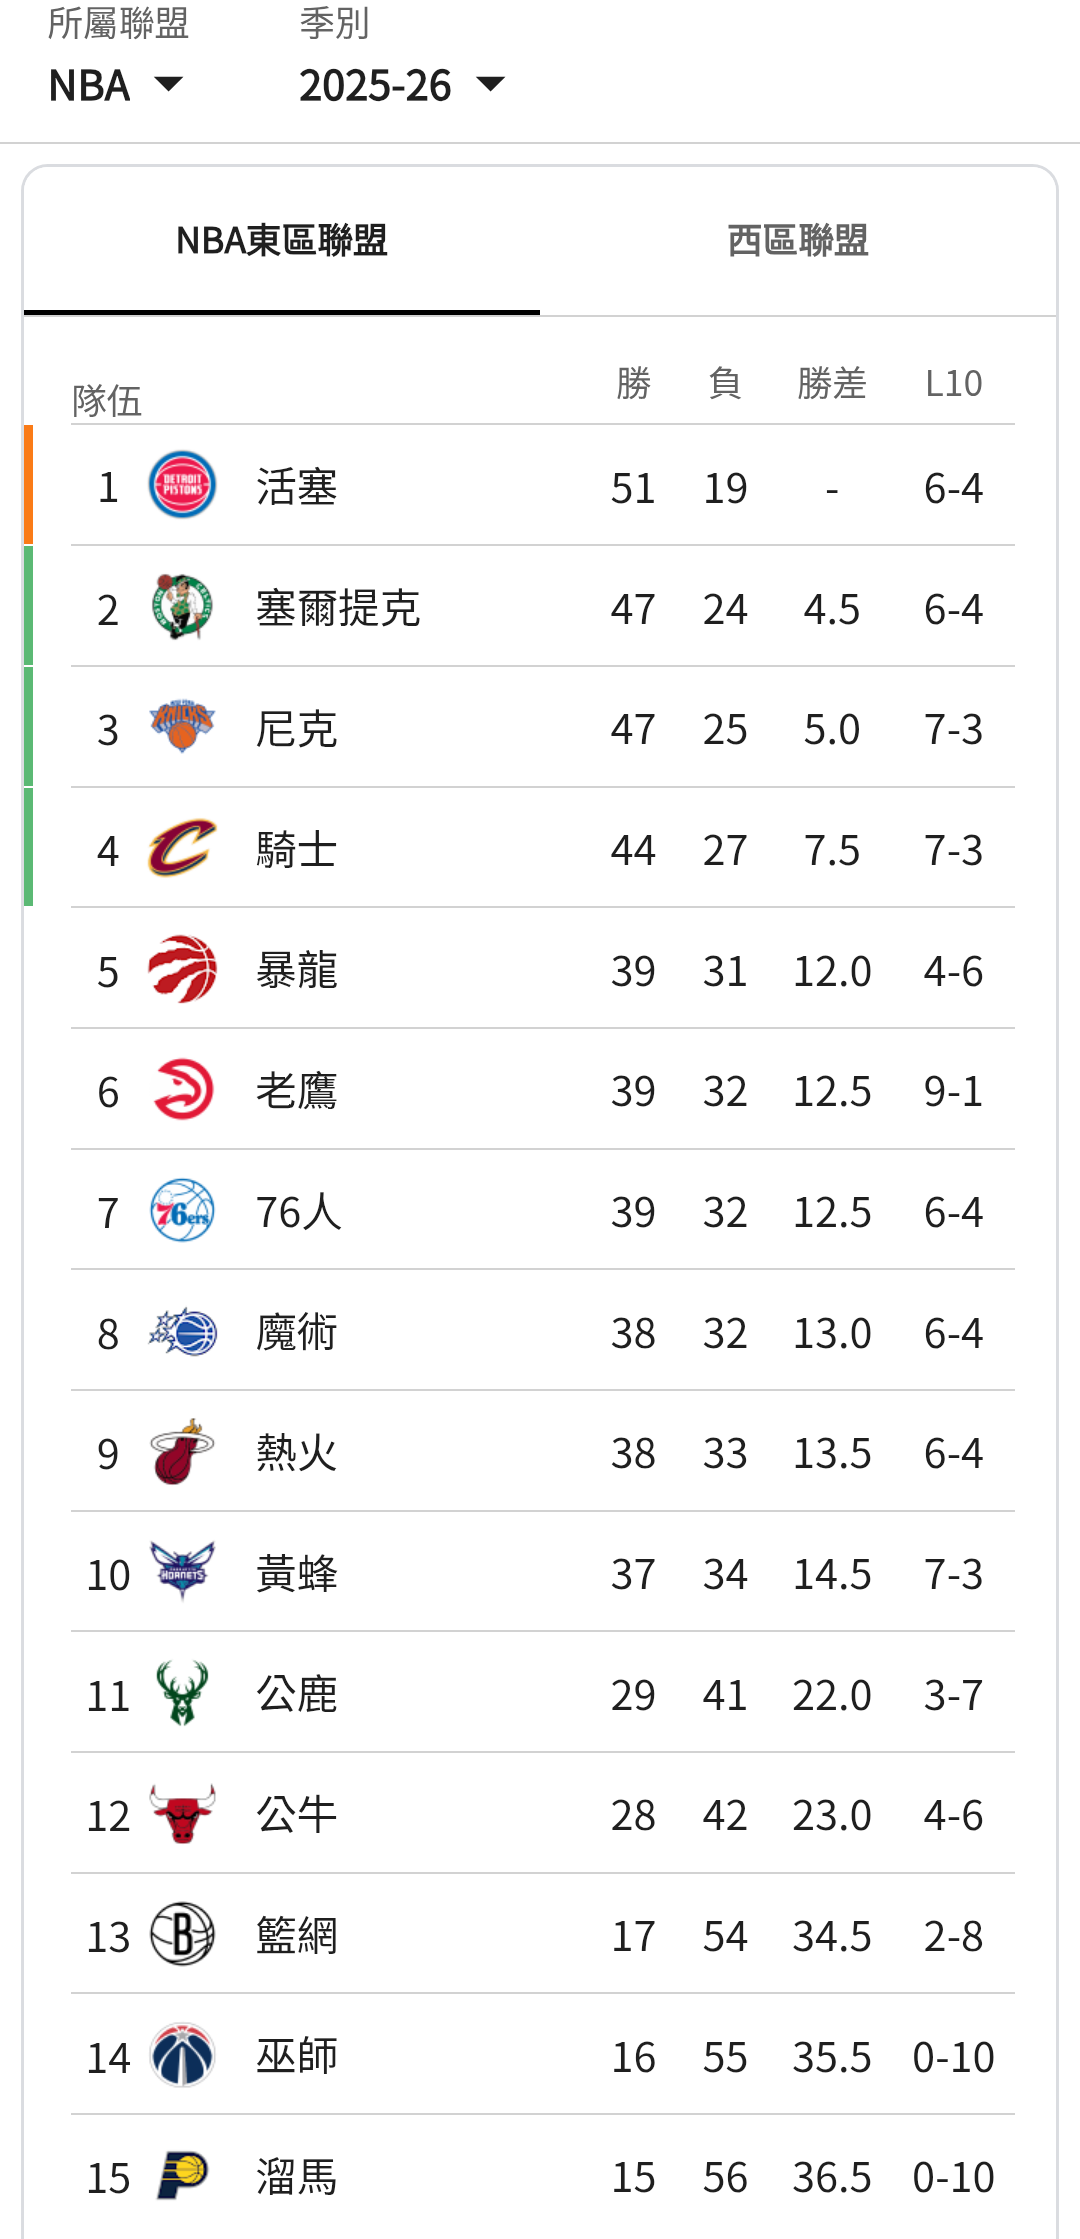Viewport: 1080px width, 2239px height.
Task: Click the Toronto Raptors logo
Action: point(182,969)
